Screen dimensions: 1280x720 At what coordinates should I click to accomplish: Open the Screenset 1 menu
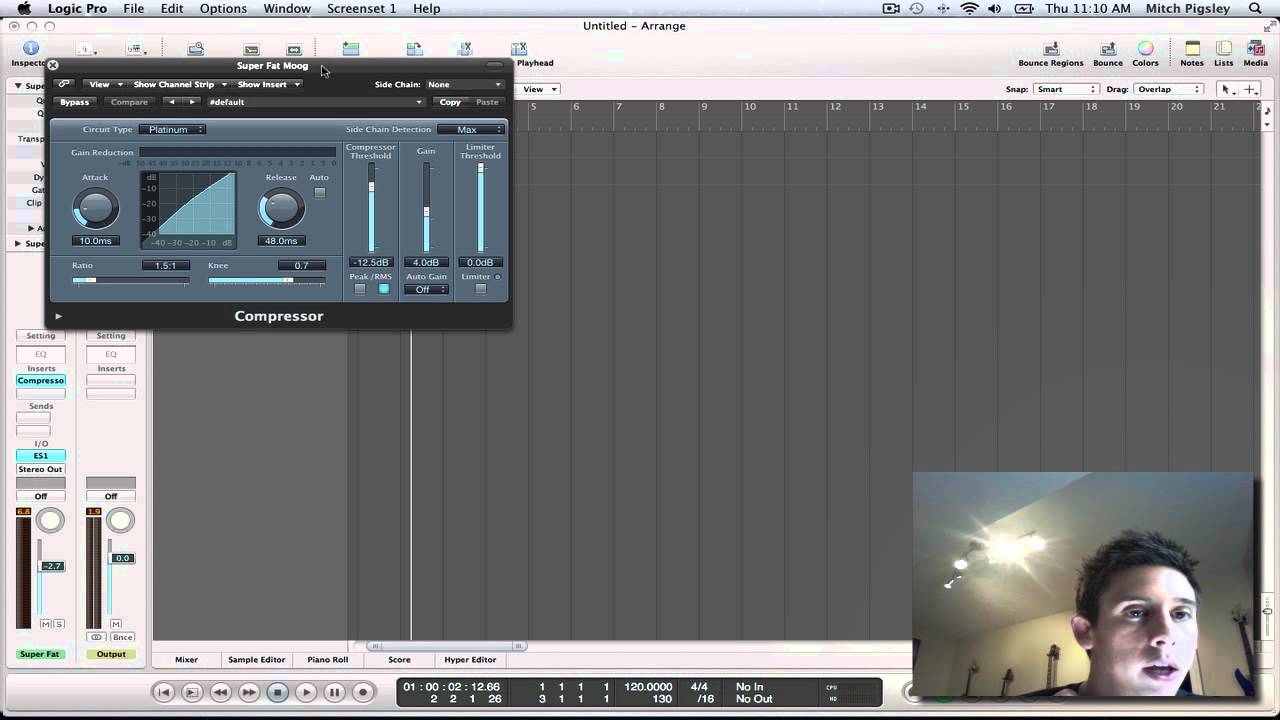tap(361, 8)
